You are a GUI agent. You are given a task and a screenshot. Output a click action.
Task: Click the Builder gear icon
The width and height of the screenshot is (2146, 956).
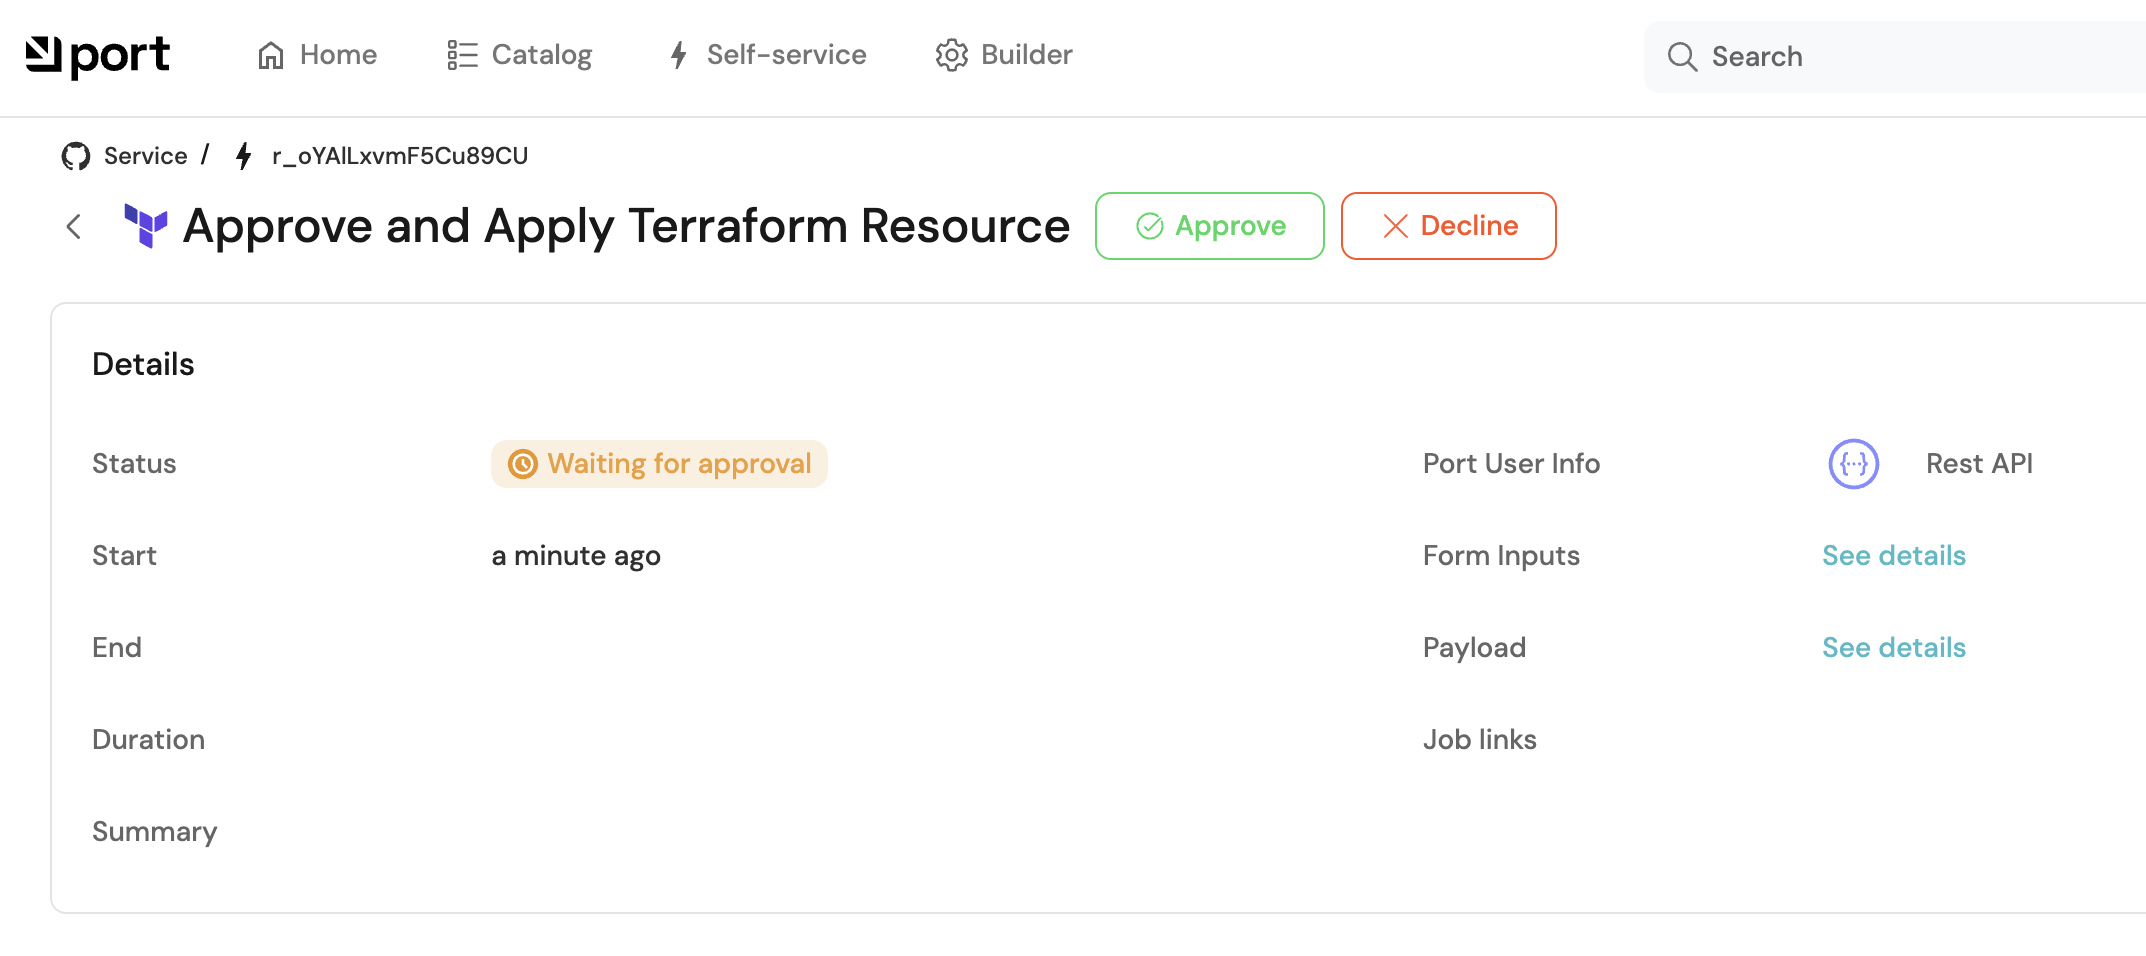coord(951,55)
